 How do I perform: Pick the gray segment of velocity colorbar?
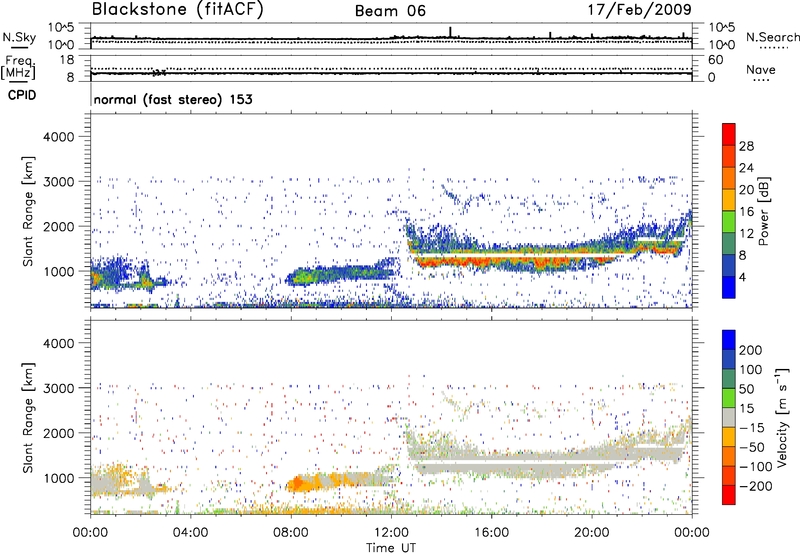pos(729,417)
